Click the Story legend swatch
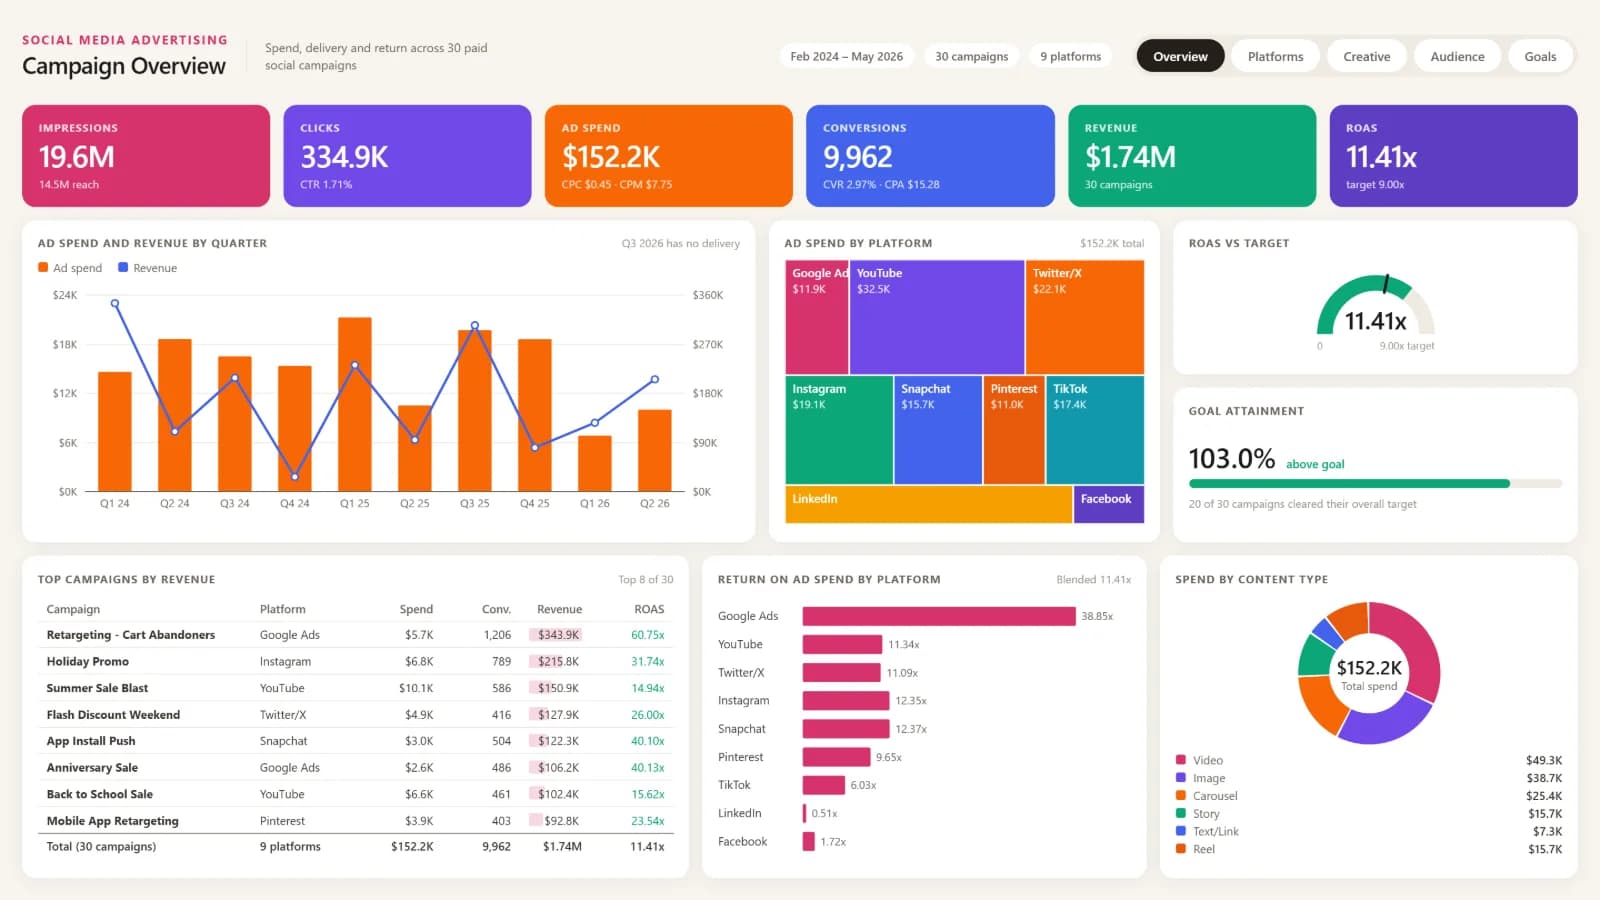1600x900 pixels. (x=1181, y=813)
